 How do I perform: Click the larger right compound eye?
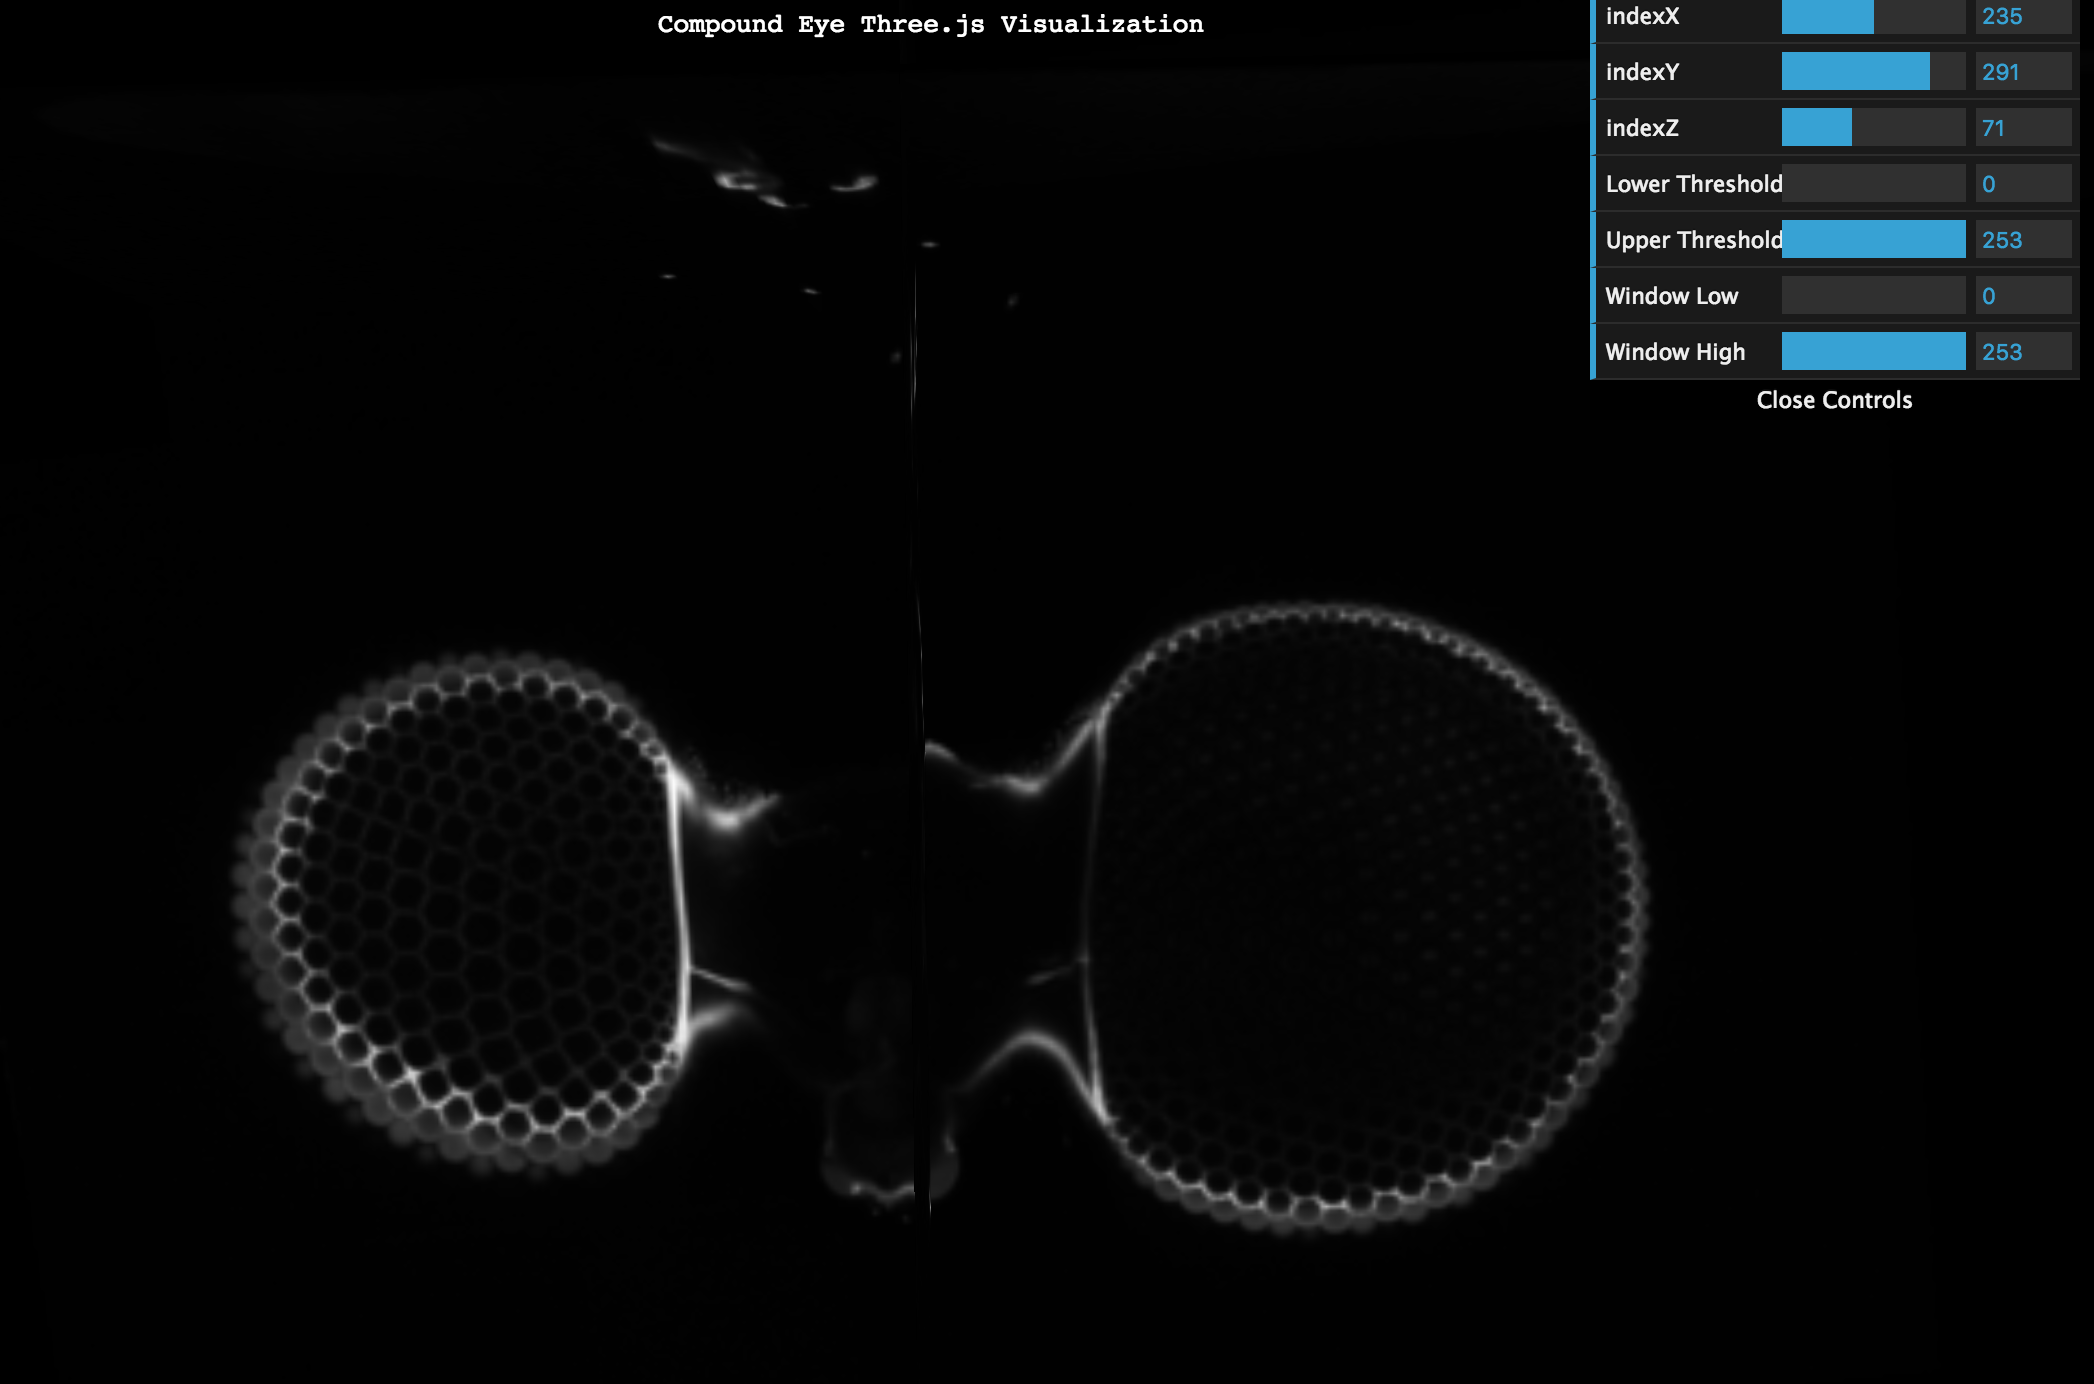click(x=1370, y=915)
